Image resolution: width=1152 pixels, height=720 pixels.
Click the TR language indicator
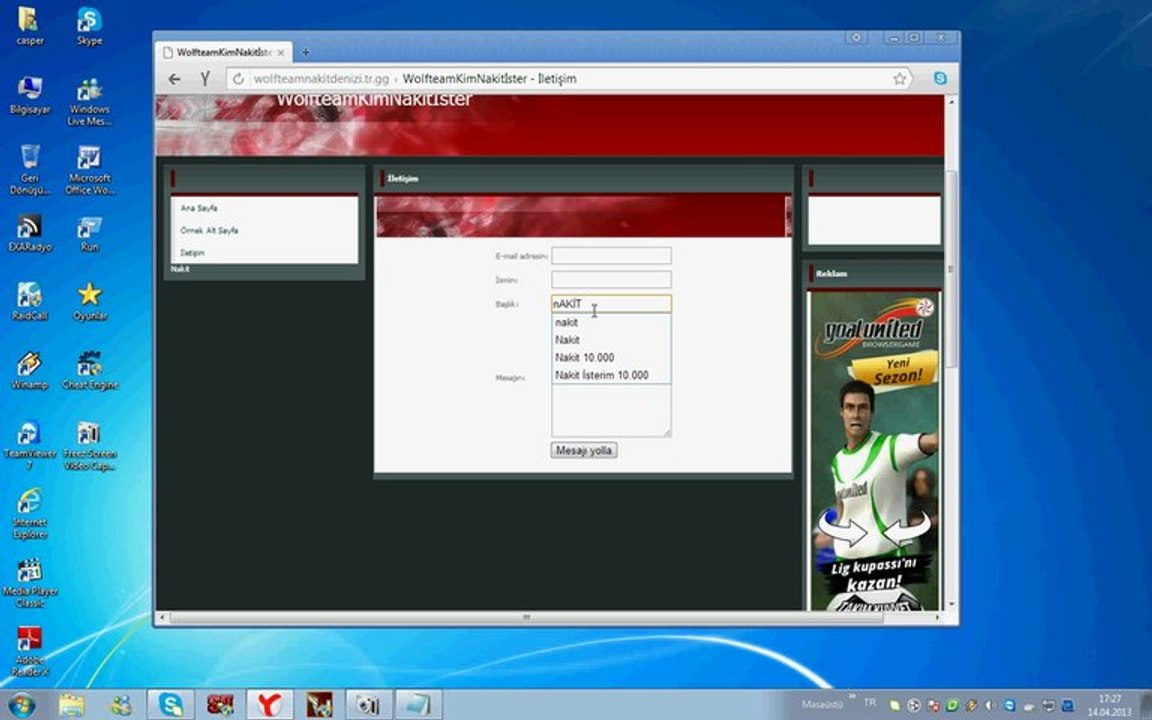pyautogui.click(x=870, y=703)
